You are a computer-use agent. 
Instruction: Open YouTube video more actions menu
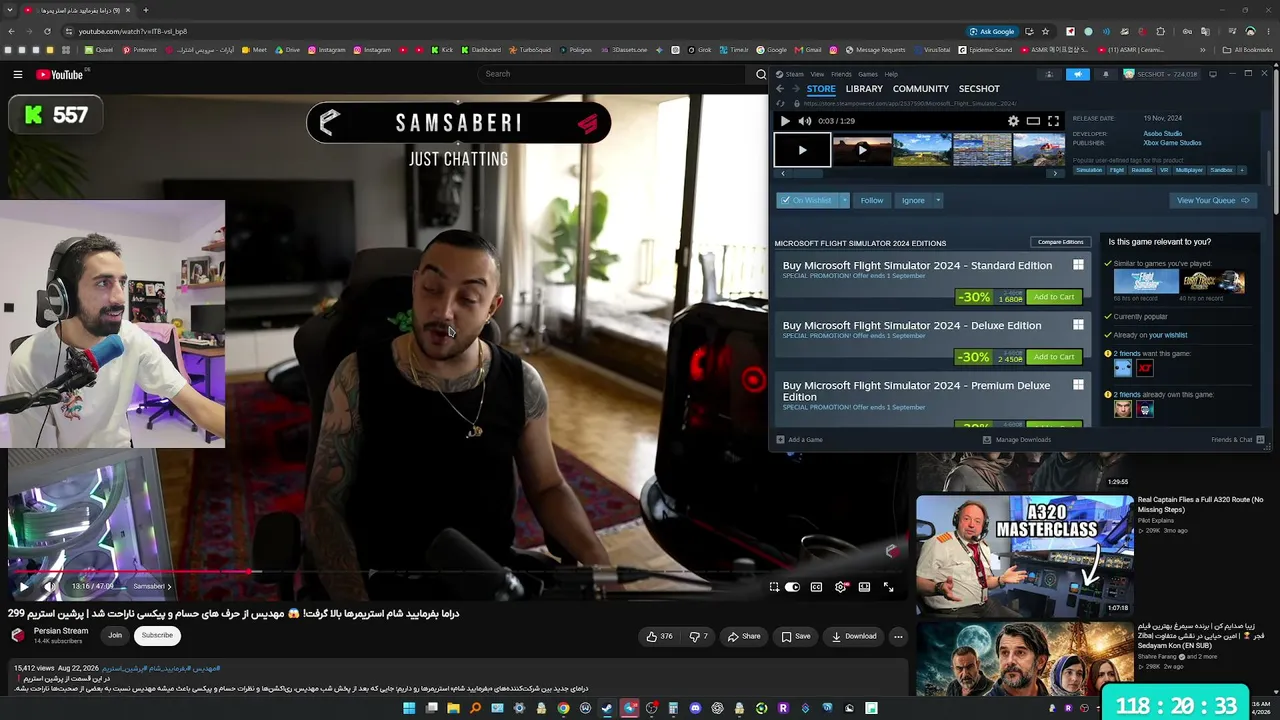coord(898,636)
